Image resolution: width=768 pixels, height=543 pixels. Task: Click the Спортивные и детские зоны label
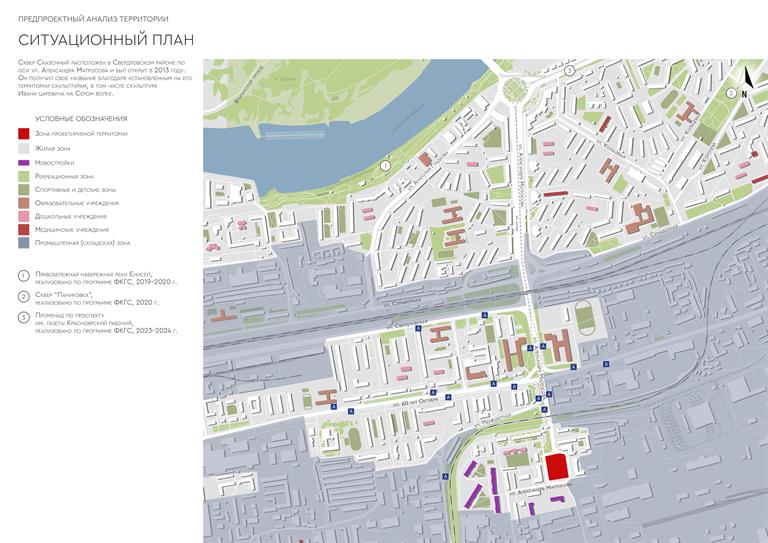(75, 189)
